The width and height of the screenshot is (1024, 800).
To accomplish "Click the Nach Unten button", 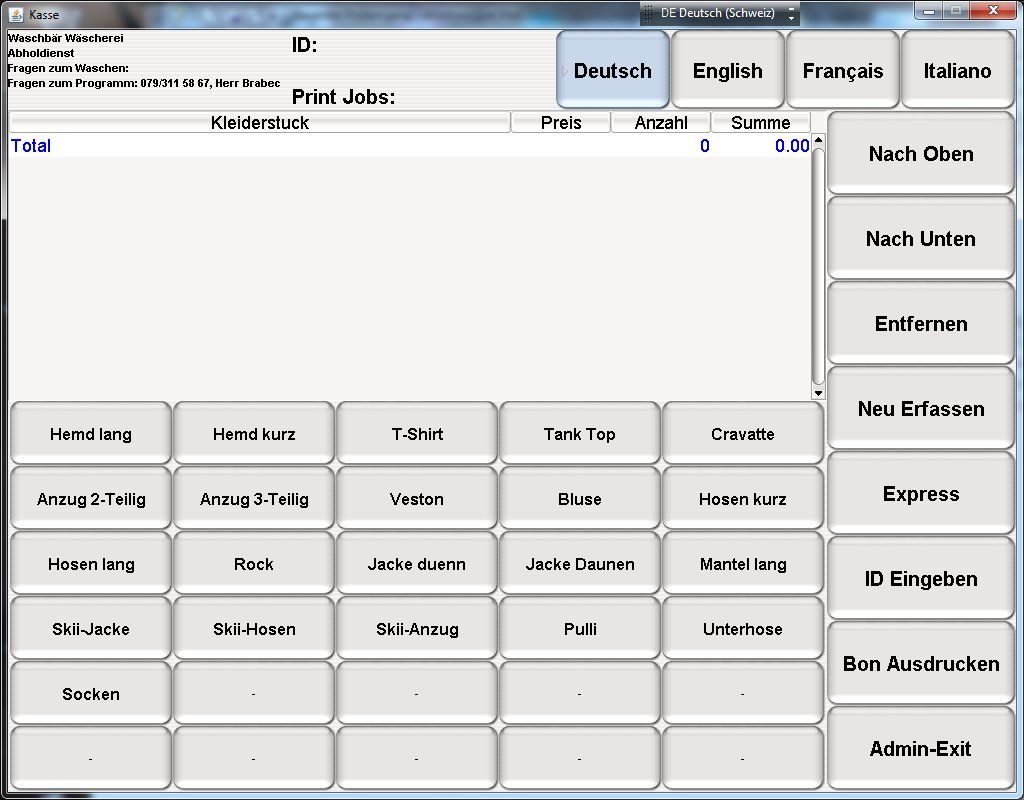I will pos(921,238).
